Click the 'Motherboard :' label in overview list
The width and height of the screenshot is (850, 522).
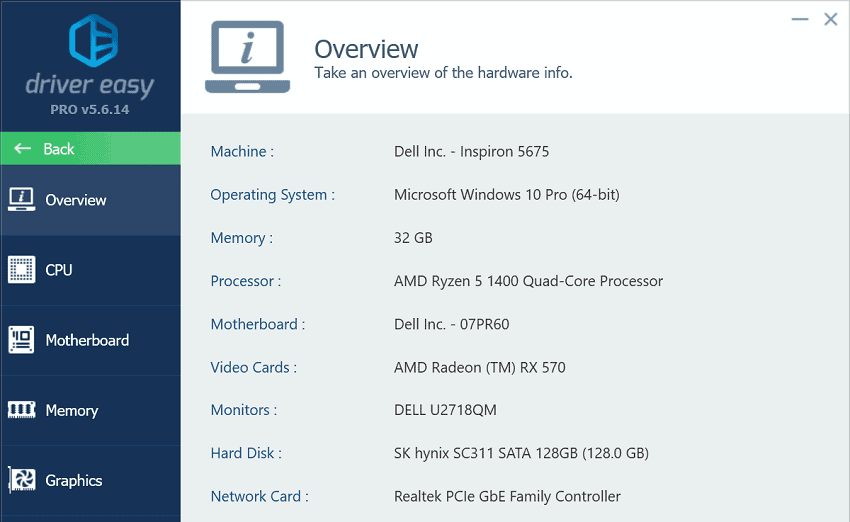258,324
